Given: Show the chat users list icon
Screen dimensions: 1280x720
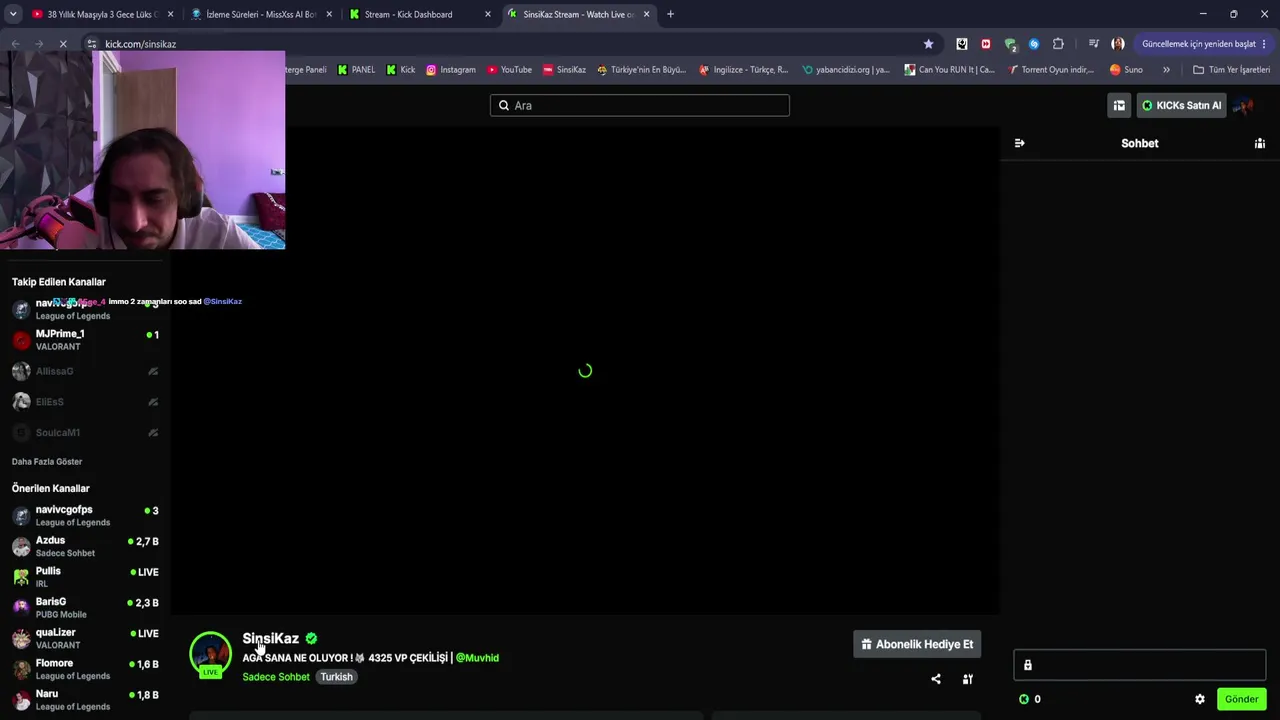Looking at the screenshot, I should 1260,143.
